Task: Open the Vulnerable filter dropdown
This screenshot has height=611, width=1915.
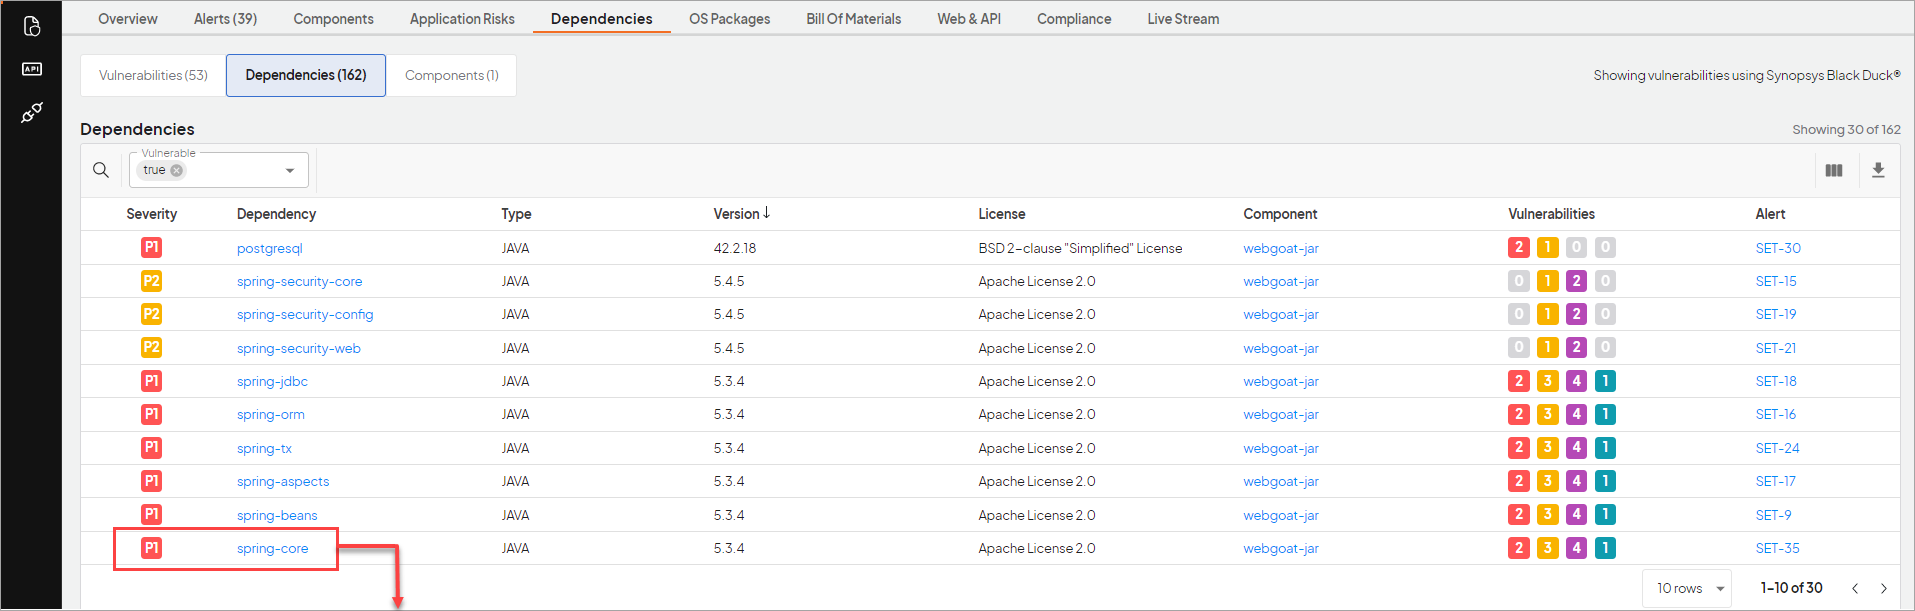Action: pyautogui.click(x=290, y=170)
